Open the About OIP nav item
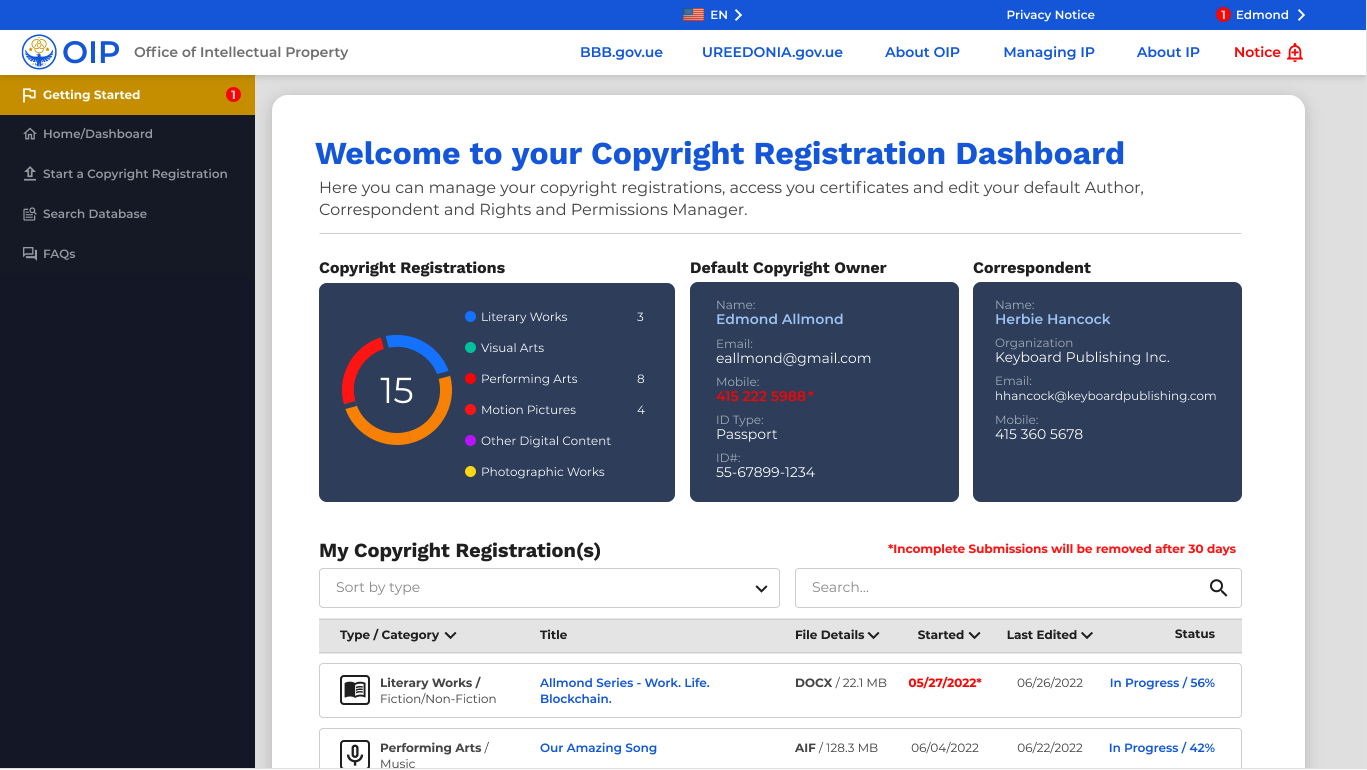Screen dimensions: 1367x770 tap(922, 53)
